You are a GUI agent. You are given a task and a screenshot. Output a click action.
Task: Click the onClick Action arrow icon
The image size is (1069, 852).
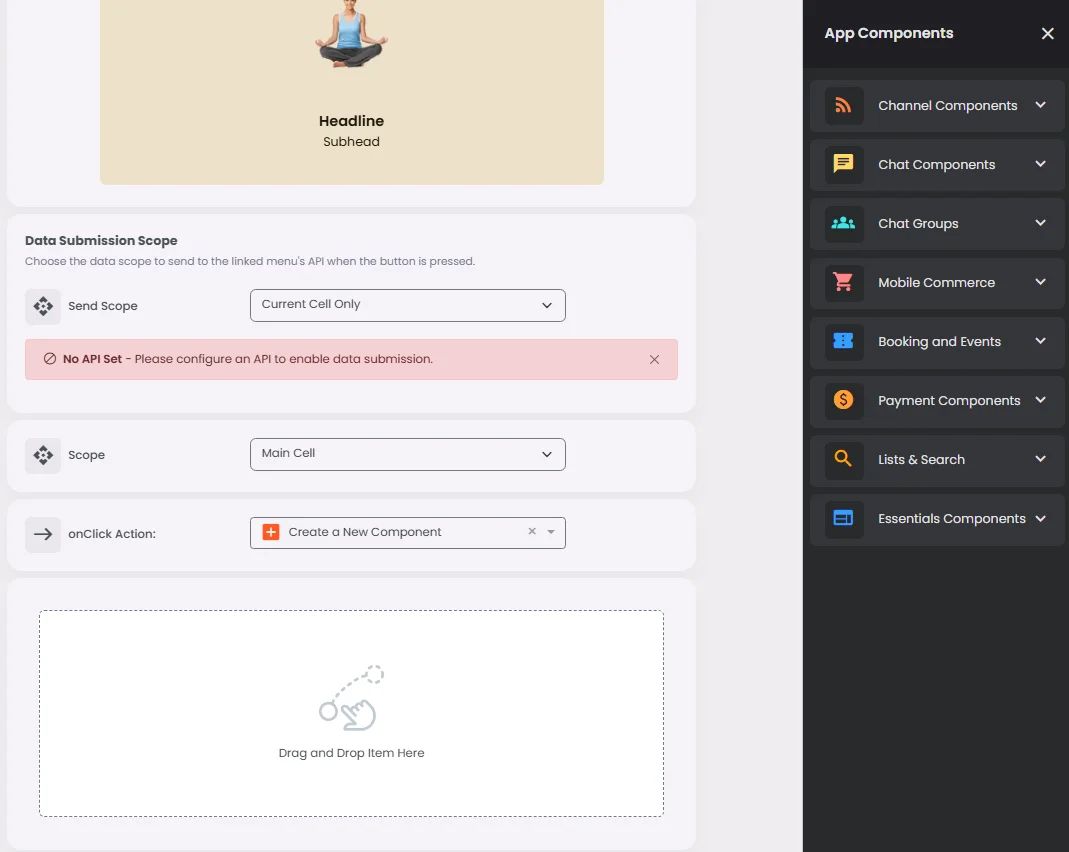point(43,534)
